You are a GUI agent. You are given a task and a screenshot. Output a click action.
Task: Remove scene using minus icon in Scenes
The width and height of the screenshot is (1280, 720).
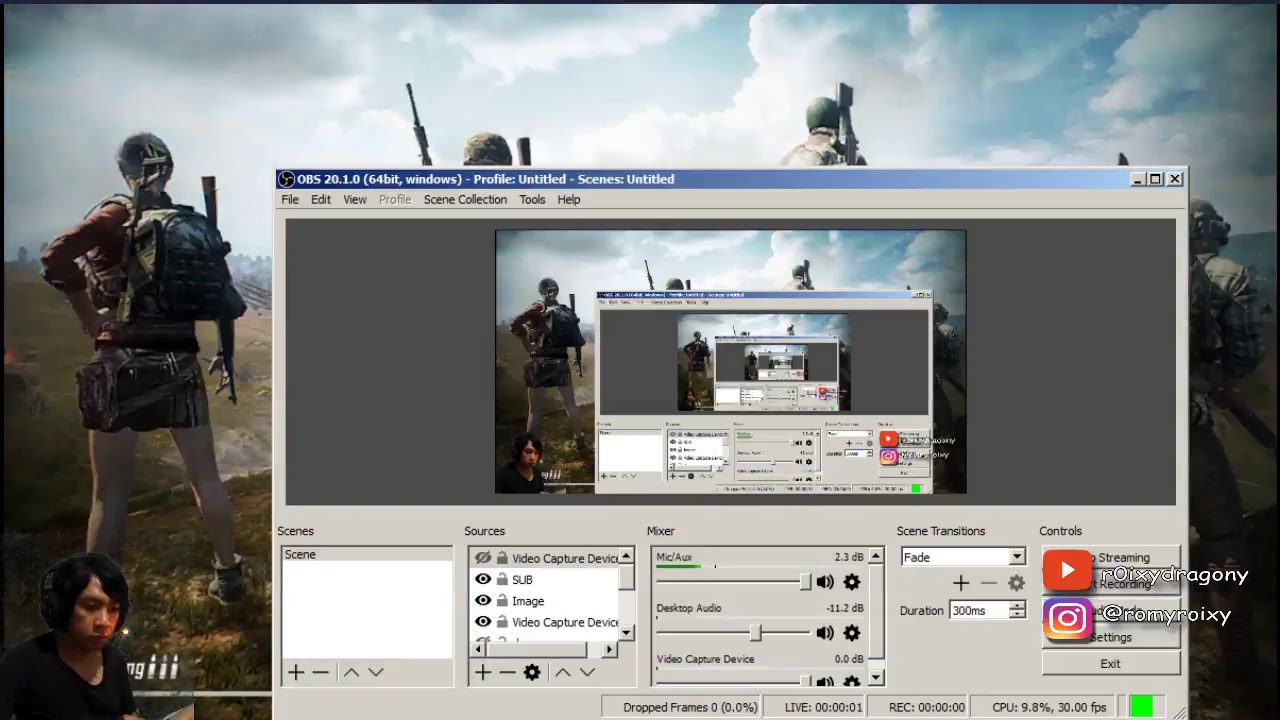[x=320, y=672]
